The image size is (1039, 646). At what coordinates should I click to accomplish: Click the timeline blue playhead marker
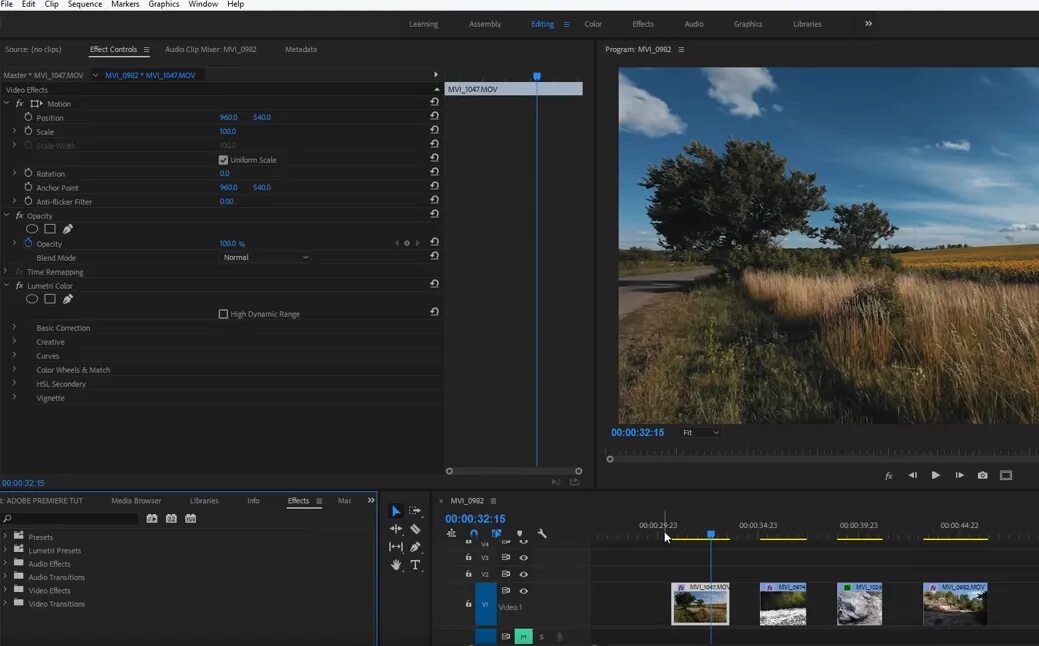(711, 533)
